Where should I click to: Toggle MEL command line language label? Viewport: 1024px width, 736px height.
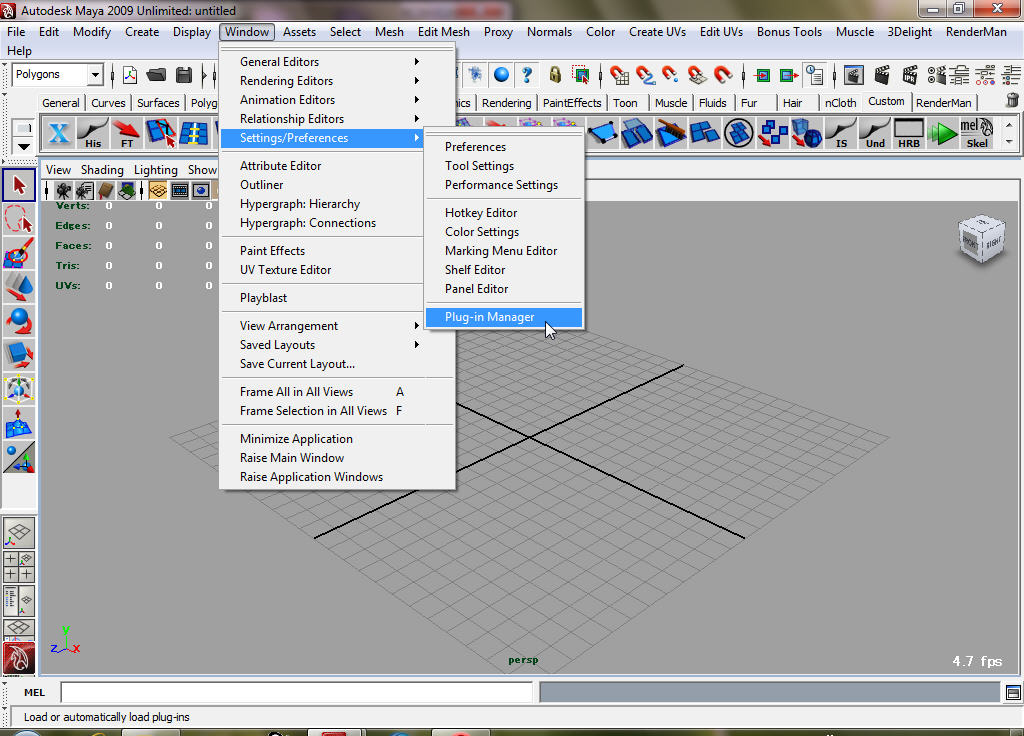click(x=35, y=693)
